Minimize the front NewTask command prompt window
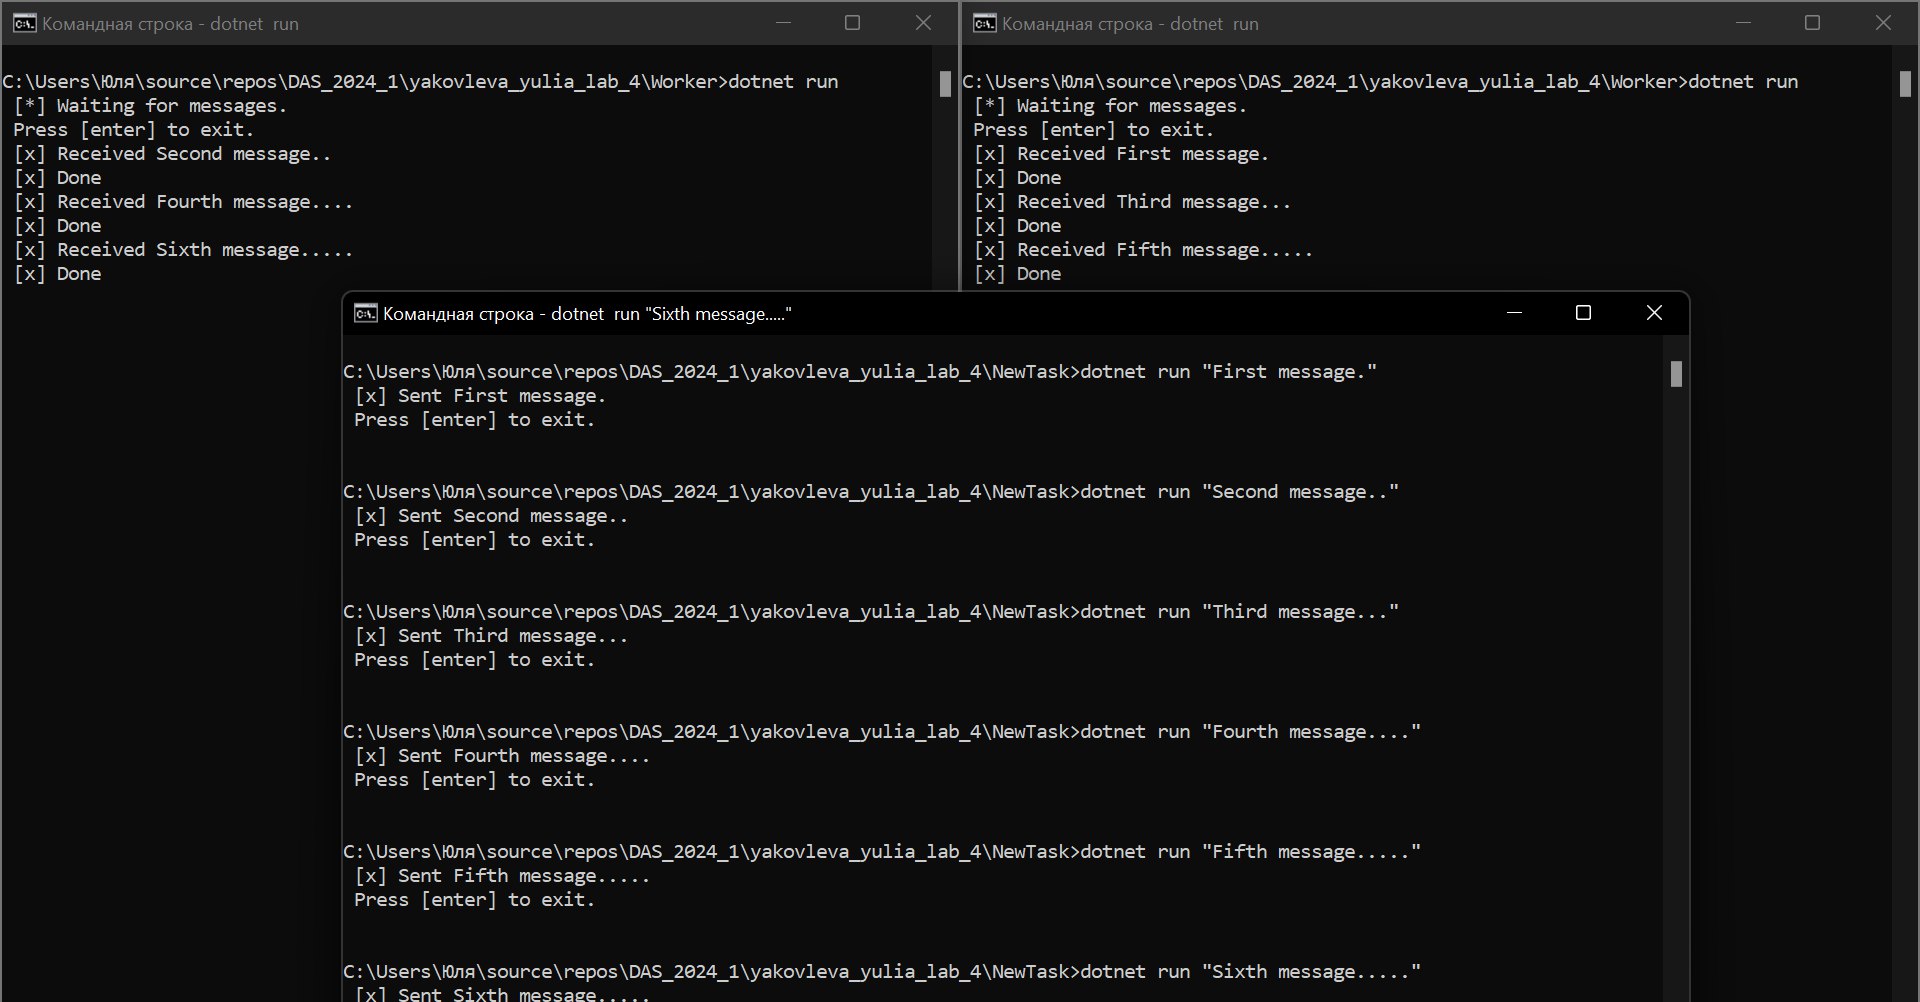Screen dimensions: 1920x1002 pyautogui.click(x=1514, y=313)
